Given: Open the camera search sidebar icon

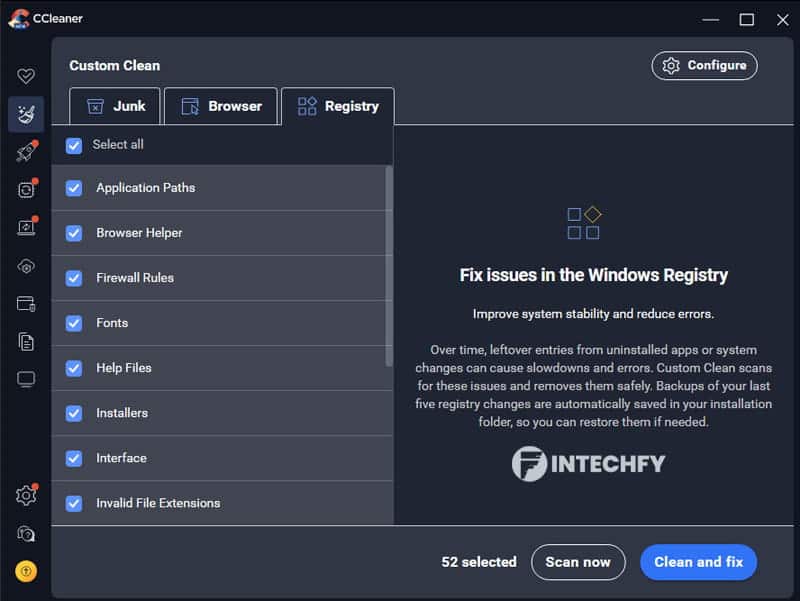Looking at the screenshot, I should coord(26,534).
